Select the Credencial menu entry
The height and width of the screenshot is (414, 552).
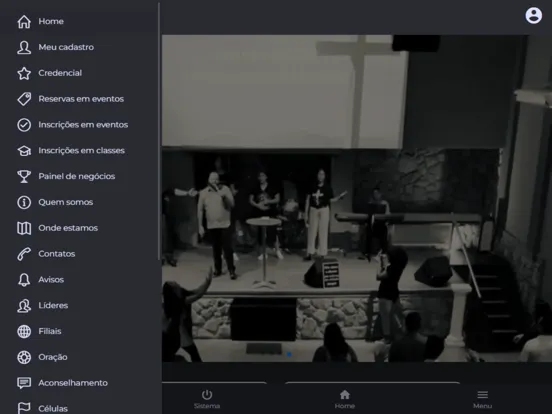(x=60, y=73)
